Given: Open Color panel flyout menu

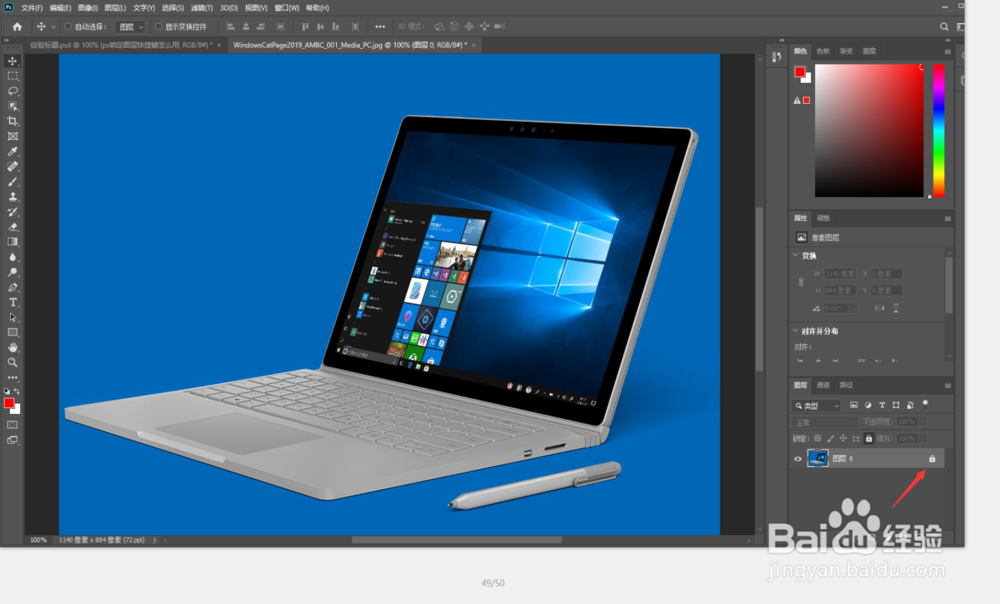Looking at the screenshot, I should [948, 52].
